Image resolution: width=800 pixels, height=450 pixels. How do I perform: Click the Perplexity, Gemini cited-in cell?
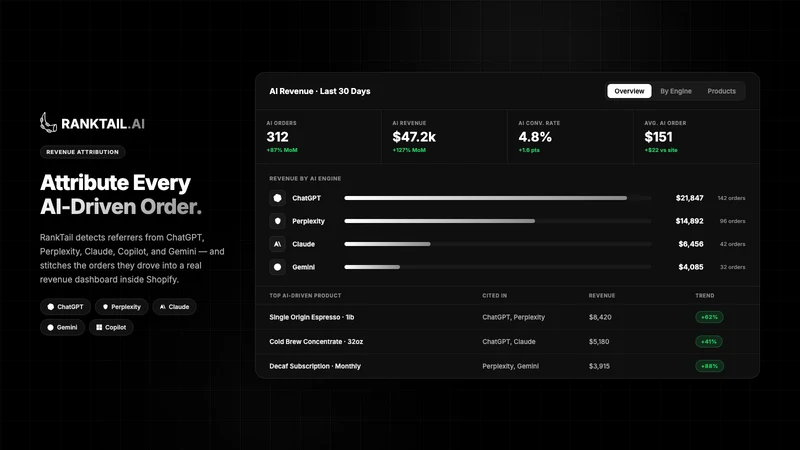(510, 366)
